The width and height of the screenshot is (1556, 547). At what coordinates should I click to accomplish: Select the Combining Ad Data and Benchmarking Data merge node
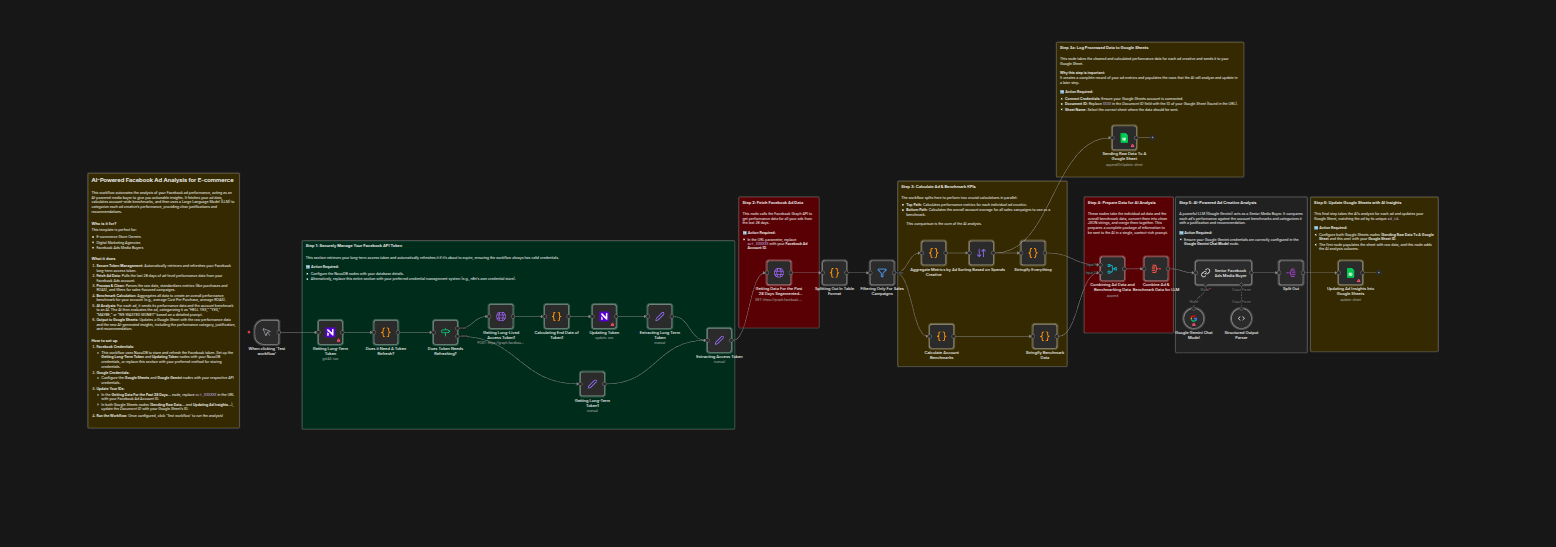pyautogui.click(x=1112, y=269)
